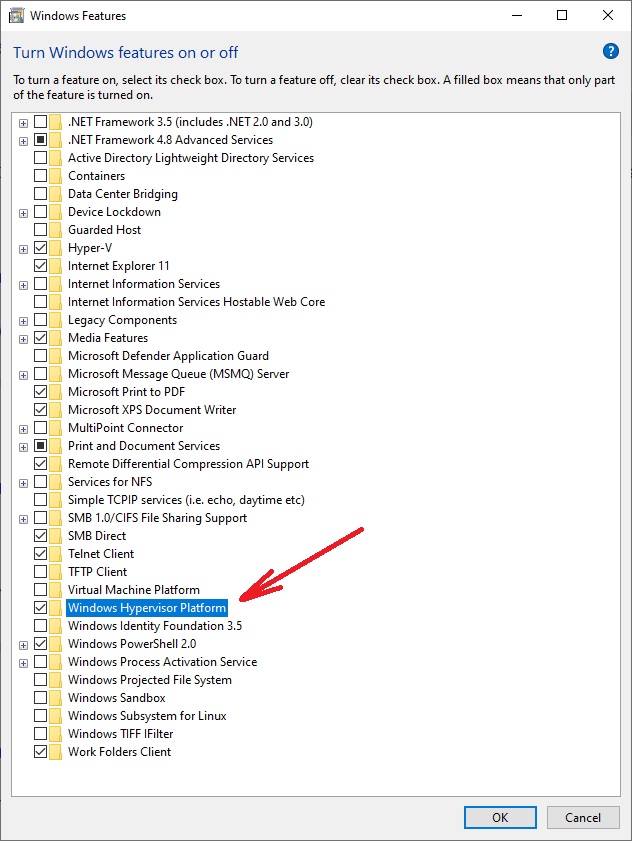Click the Cancel button
632x841 pixels.
click(x=583, y=817)
